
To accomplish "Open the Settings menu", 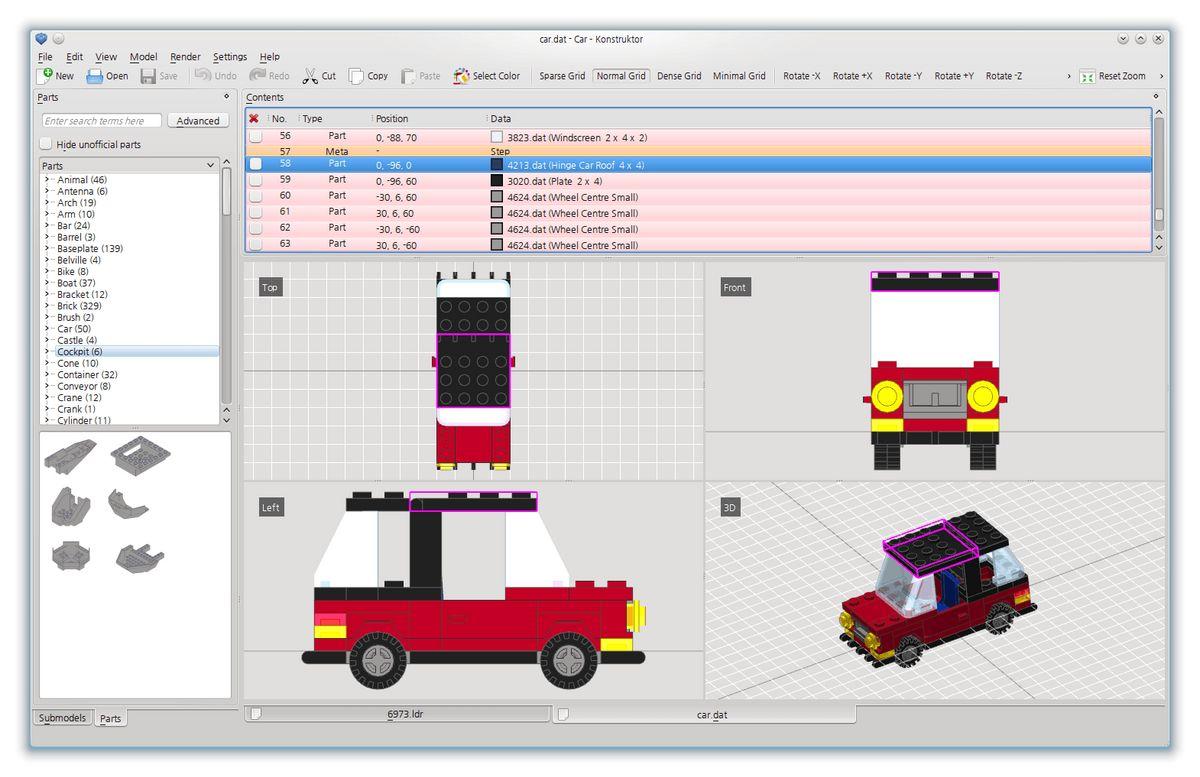I will pos(229,57).
